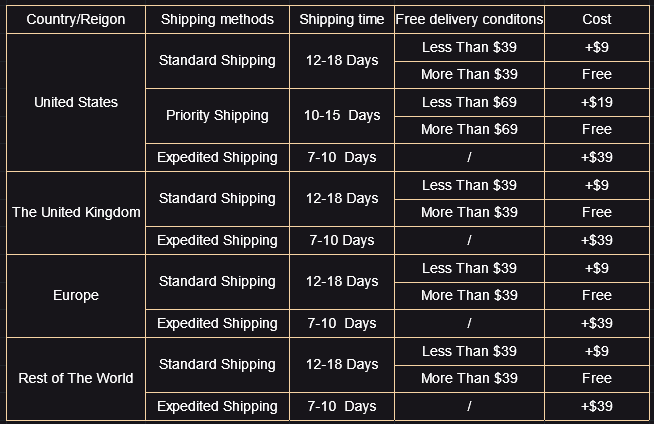The width and height of the screenshot is (654, 424).
Task: Select Rest of The World +$39 cost
Action: pos(597,406)
